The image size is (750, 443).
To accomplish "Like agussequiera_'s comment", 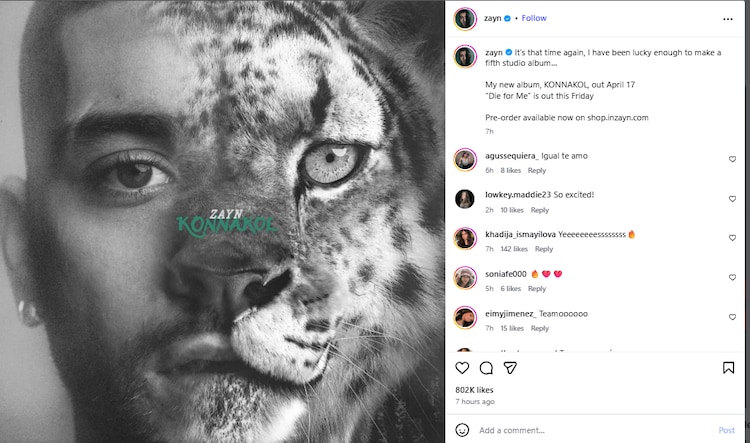I will tap(732, 159).
